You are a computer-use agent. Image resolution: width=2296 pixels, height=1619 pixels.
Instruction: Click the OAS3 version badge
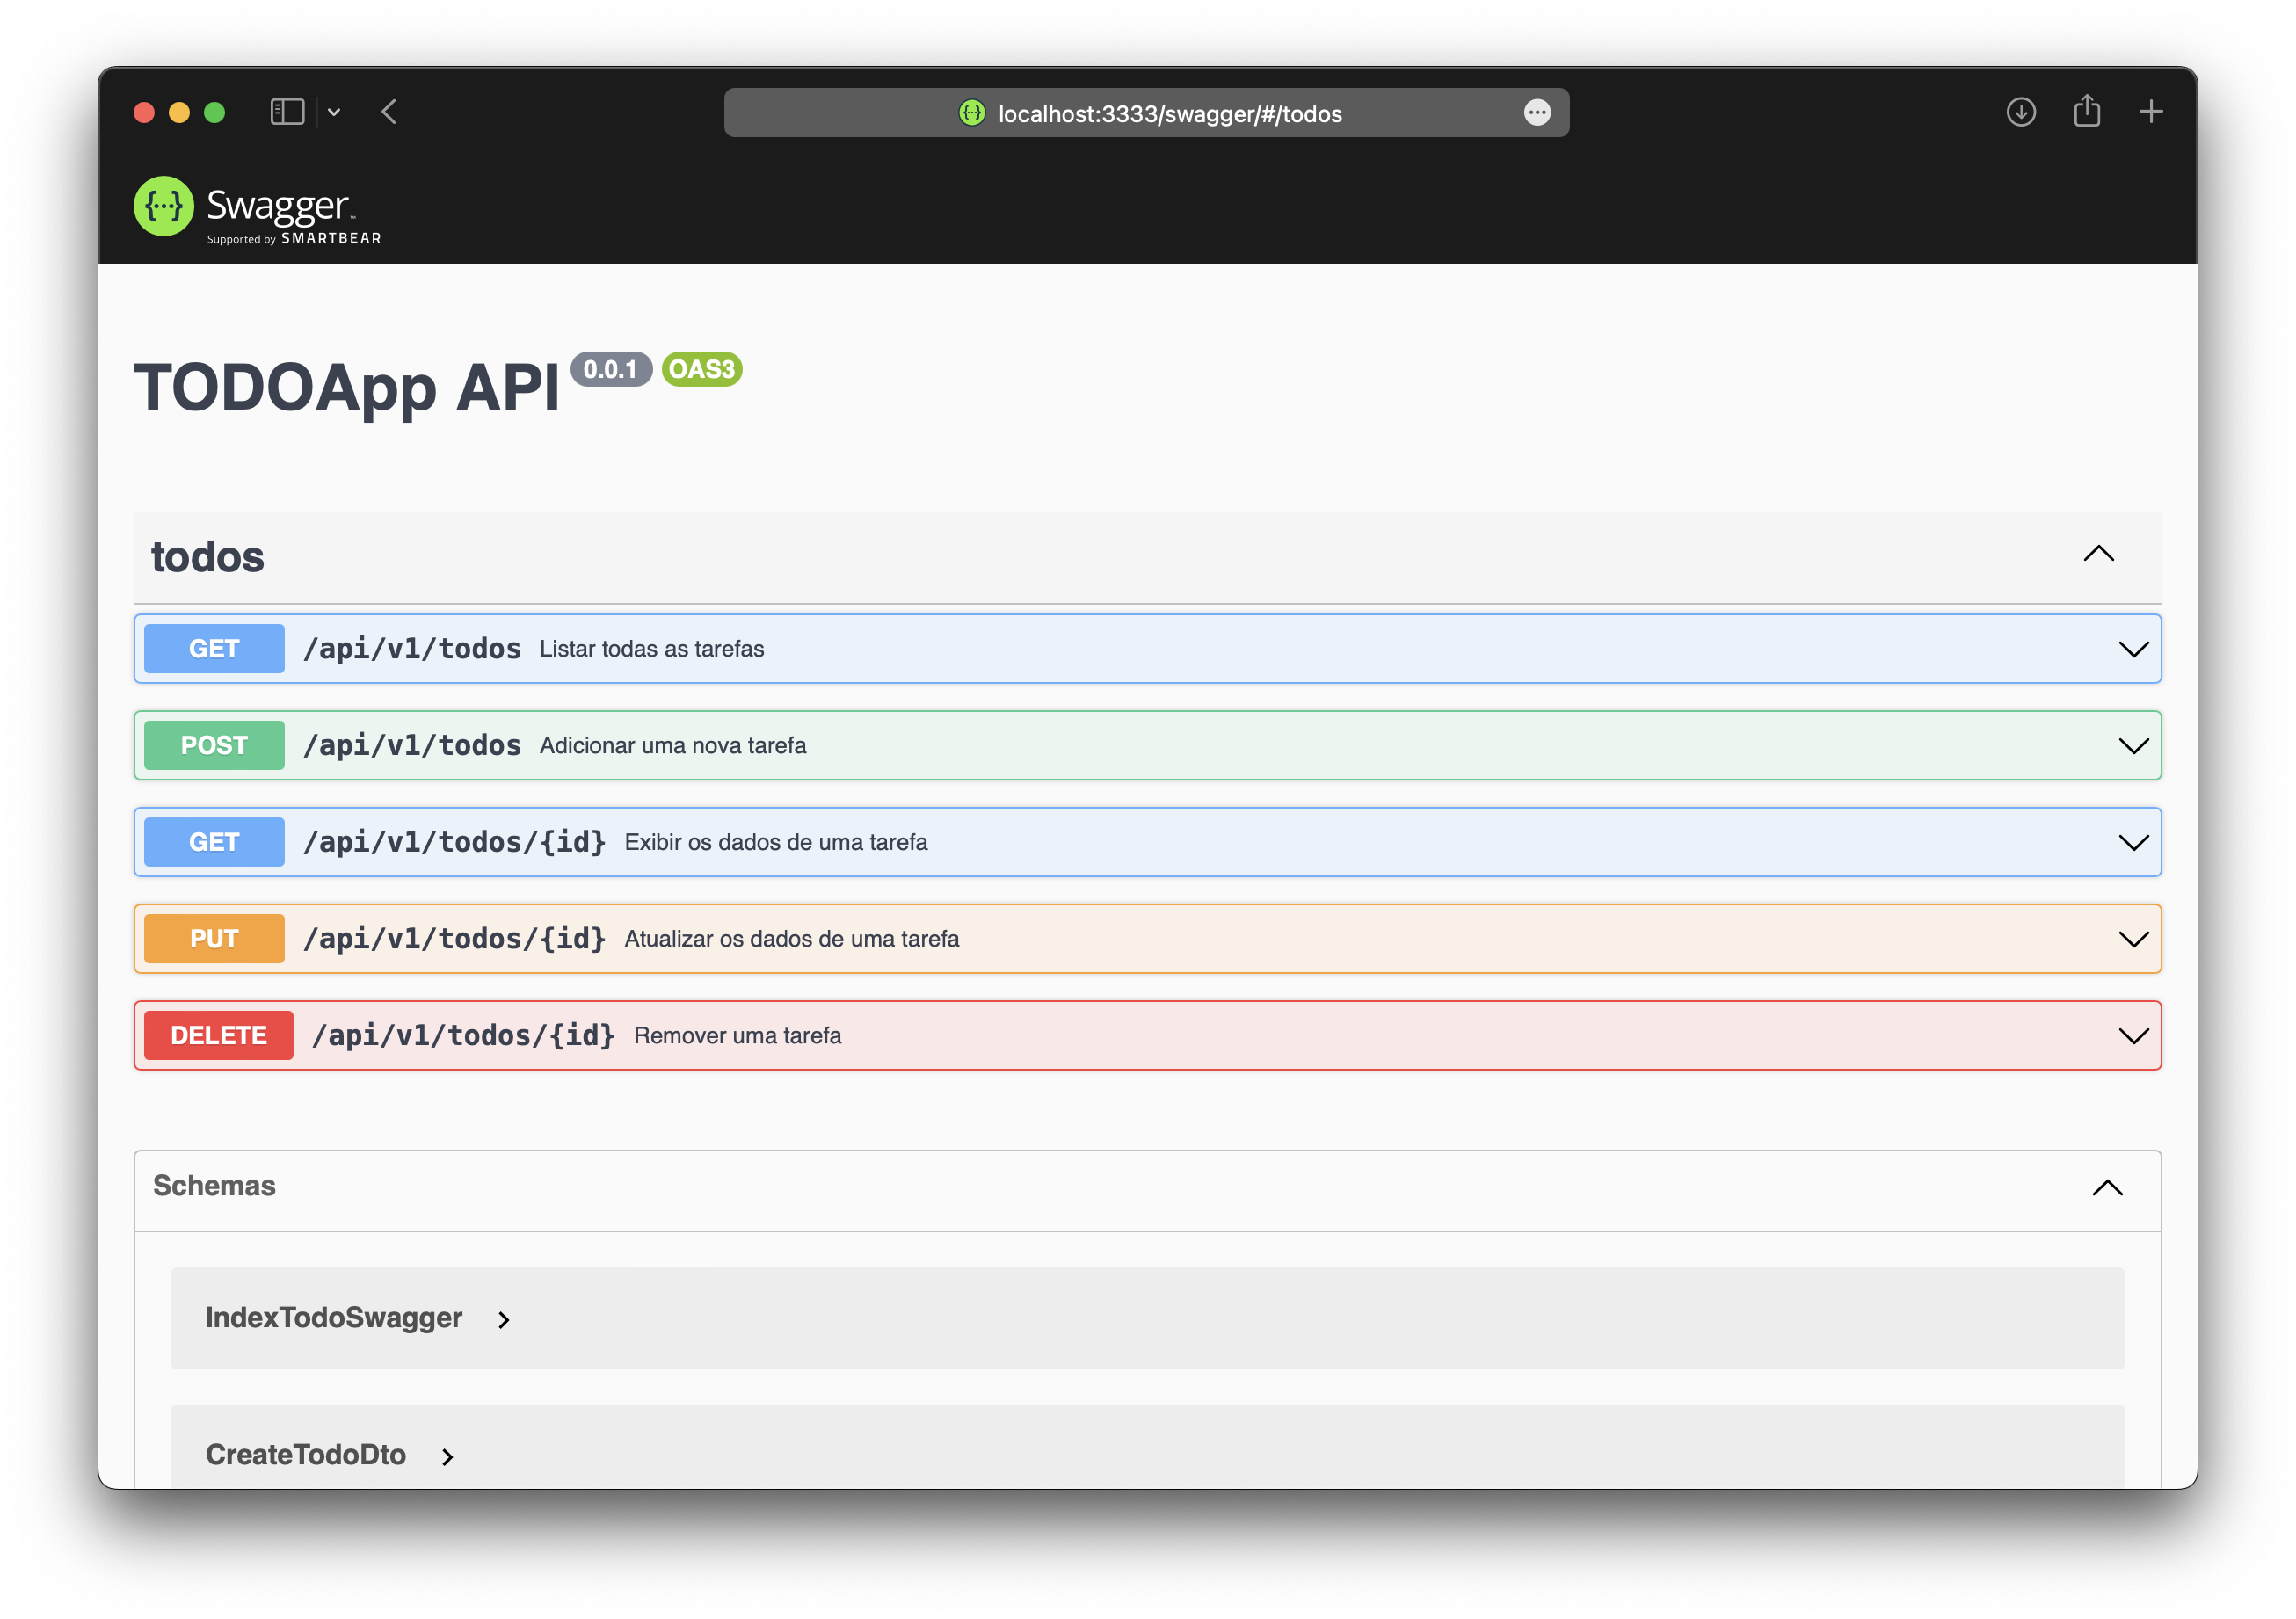(x=701, y=369)
